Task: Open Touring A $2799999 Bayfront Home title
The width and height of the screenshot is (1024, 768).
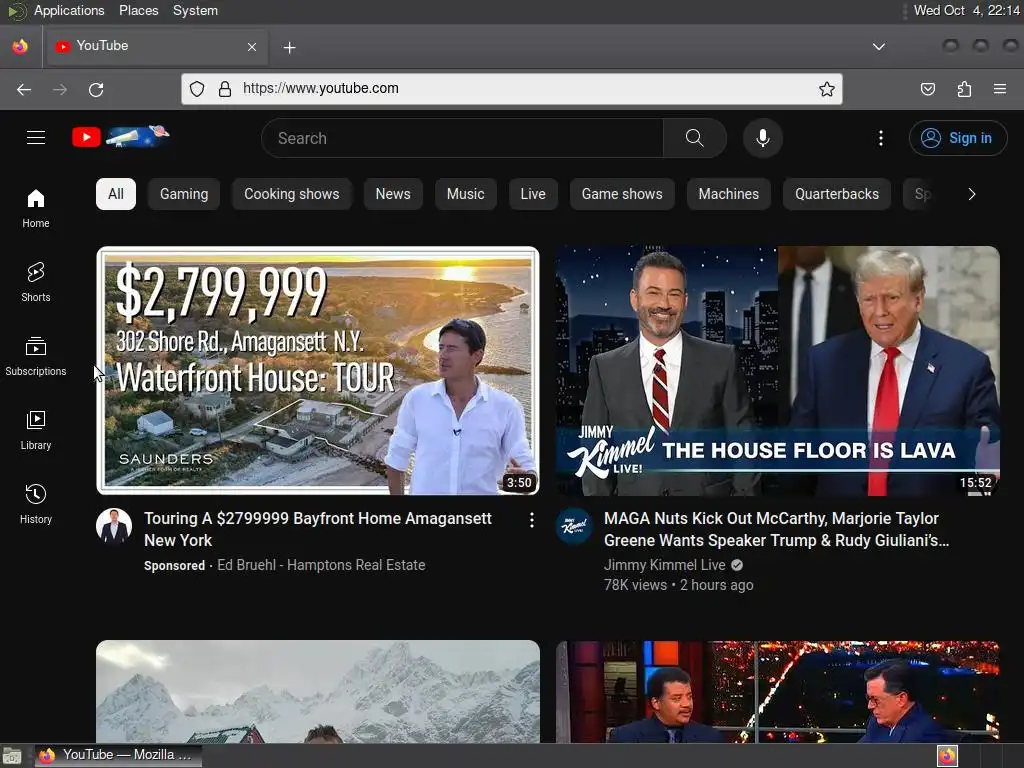Action: tap(318, 529)
